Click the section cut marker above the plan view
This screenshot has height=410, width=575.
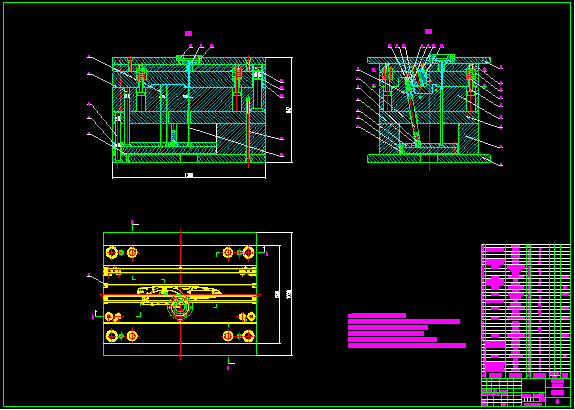tap(134, 224)
